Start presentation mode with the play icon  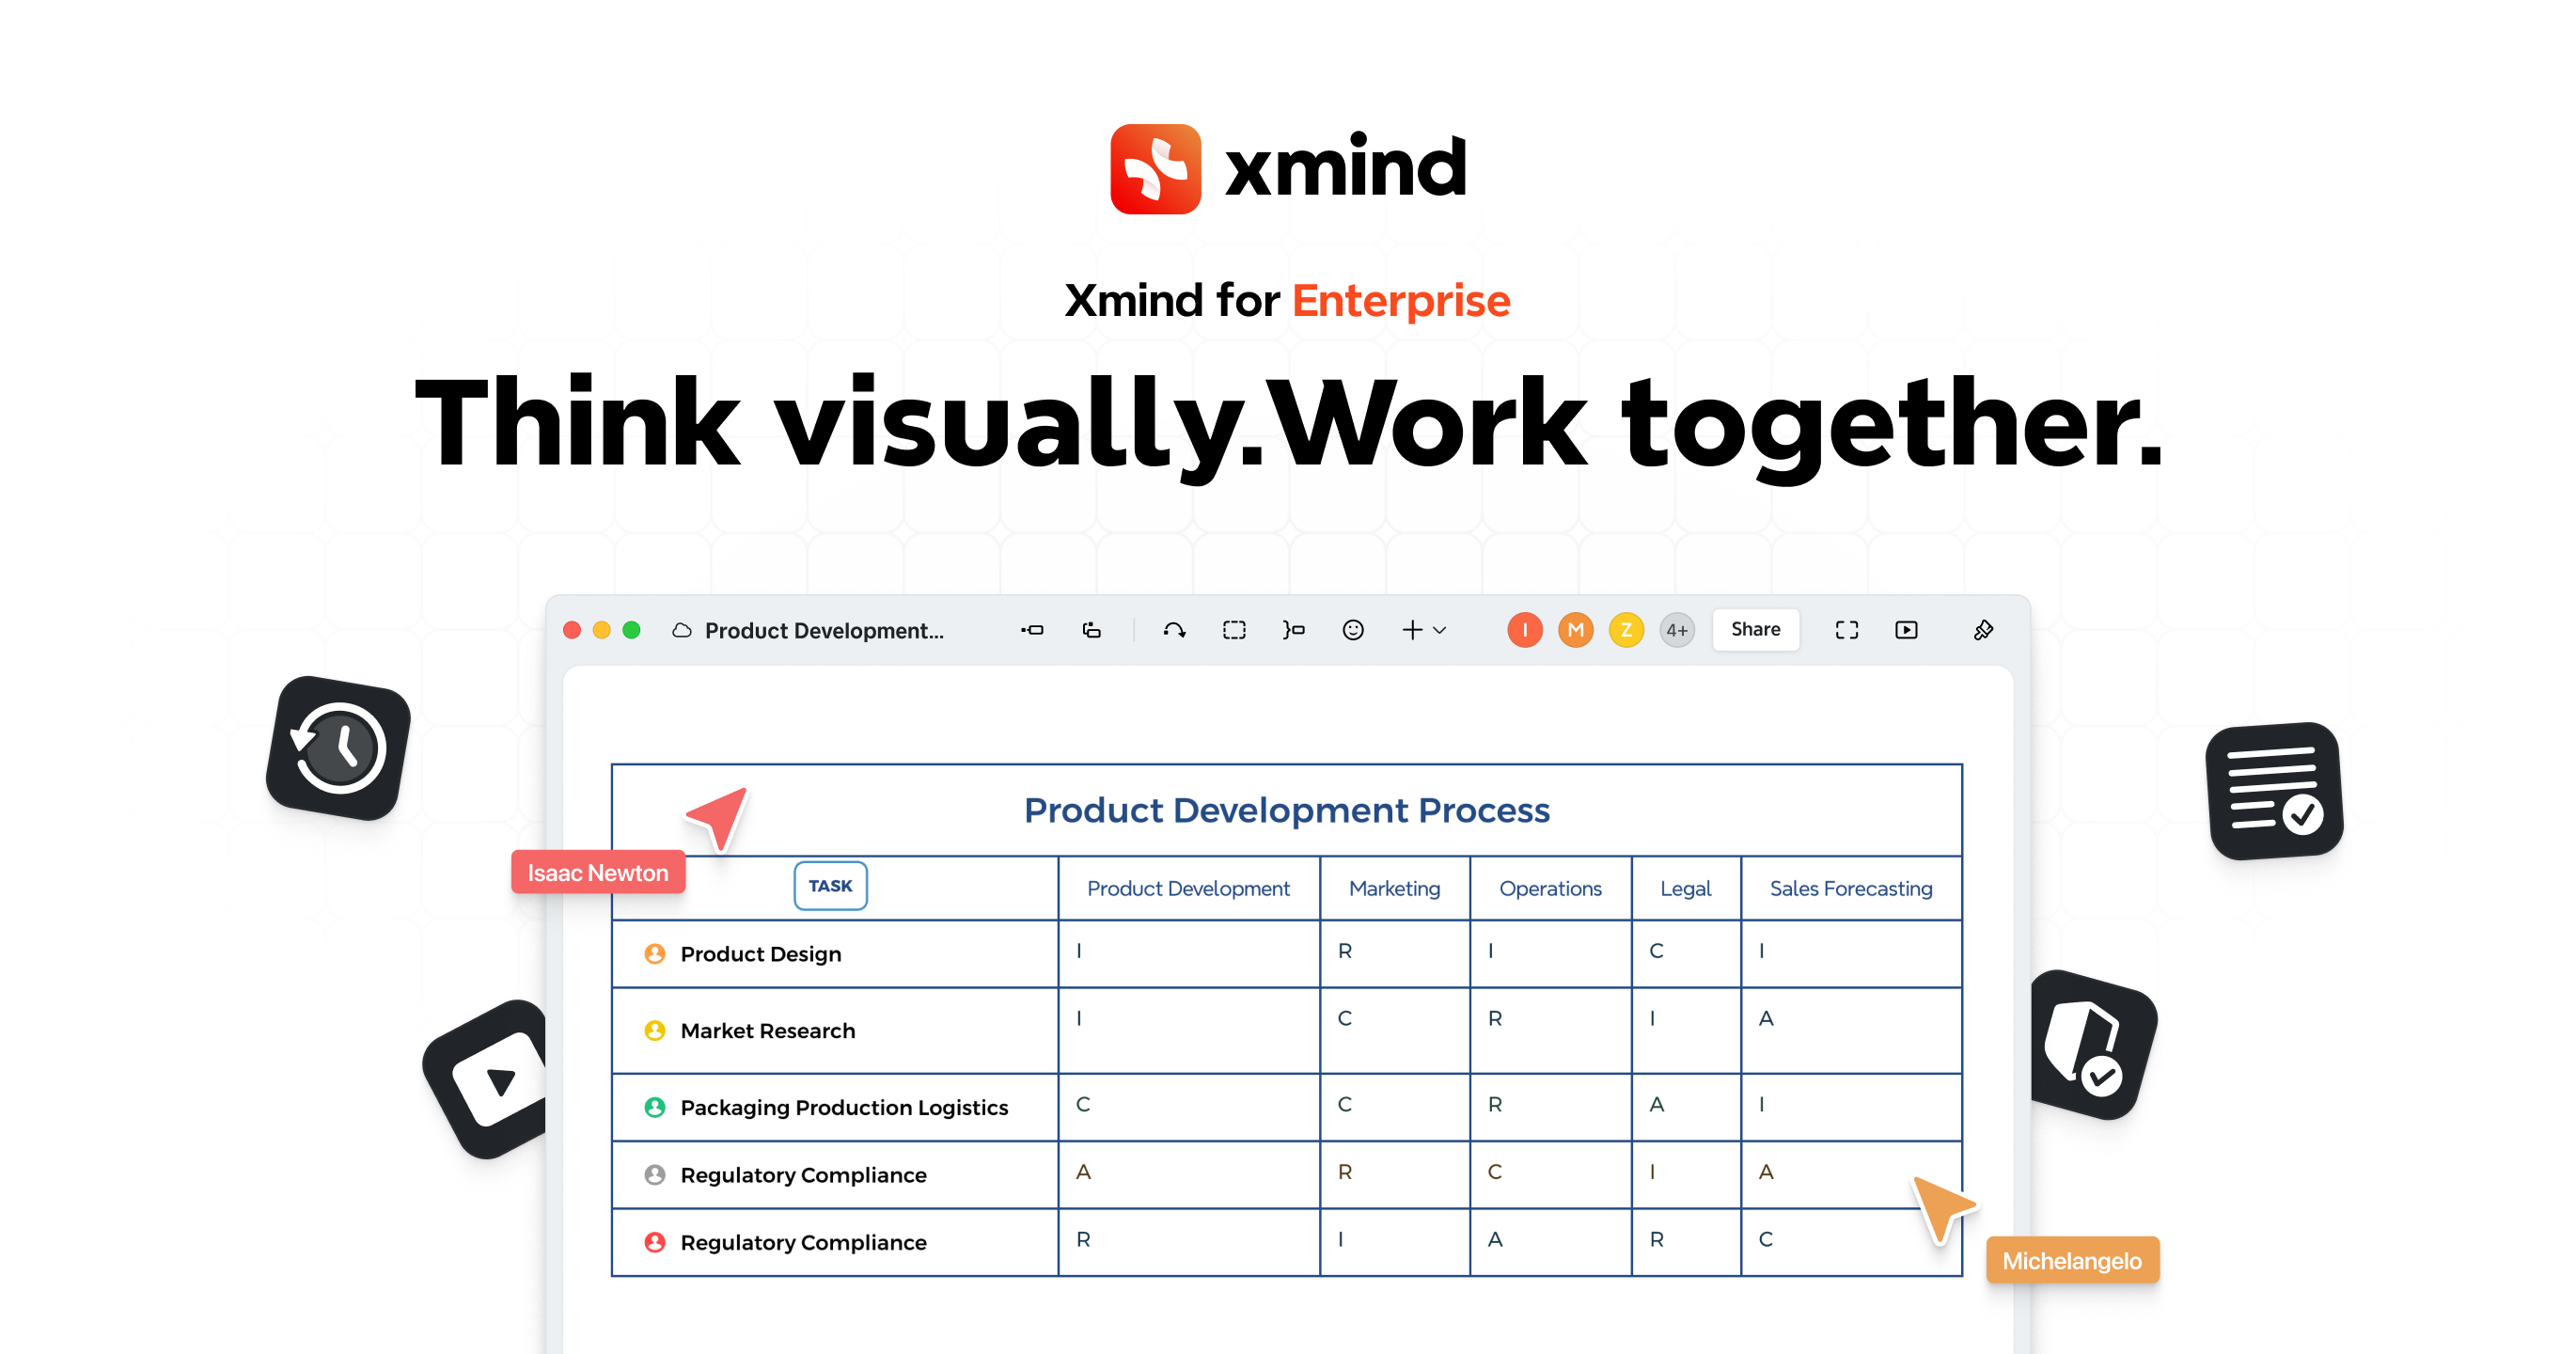pos(1908,630)
